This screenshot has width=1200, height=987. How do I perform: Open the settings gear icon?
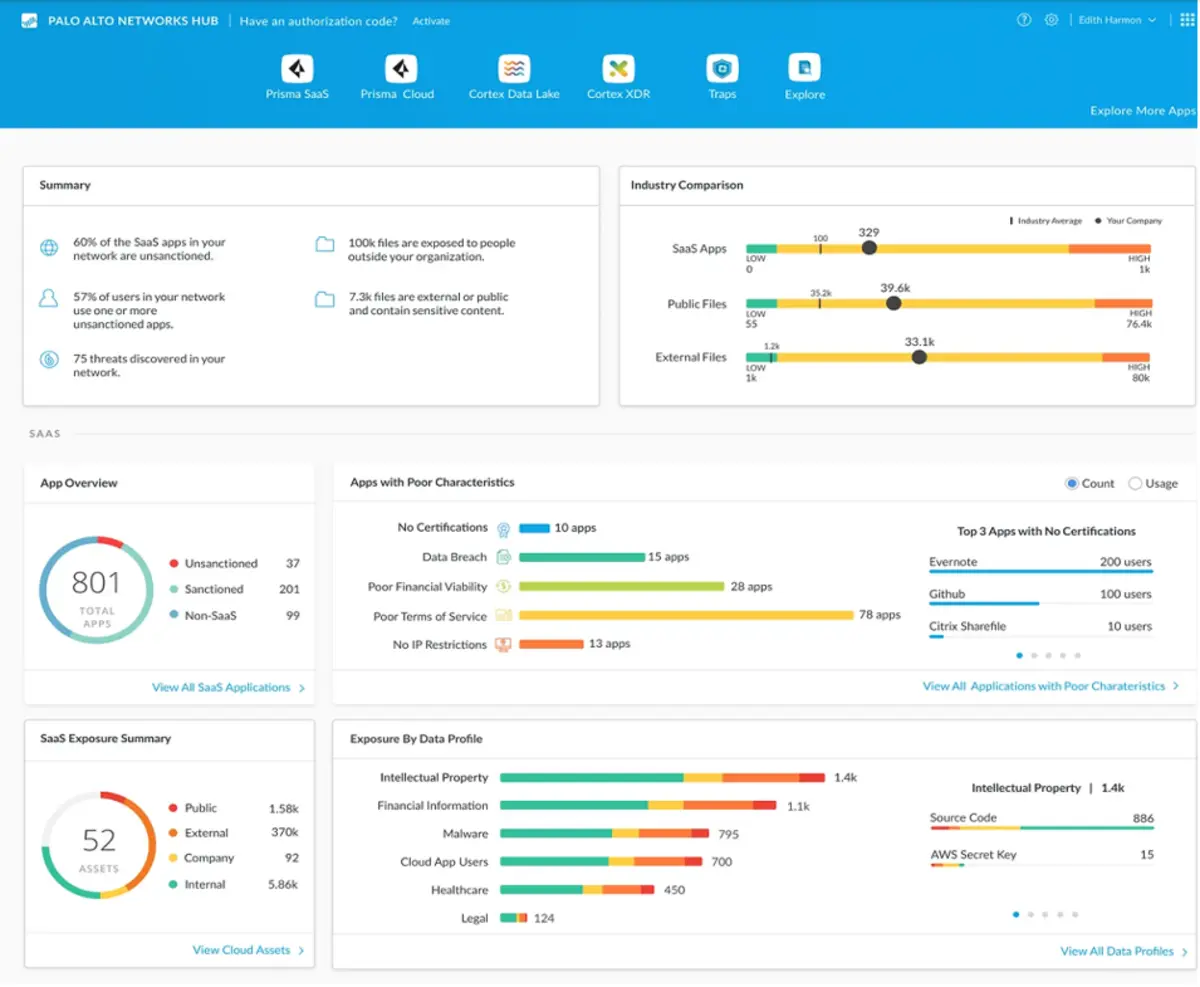pyautogui.click(x=1051, y=20)
